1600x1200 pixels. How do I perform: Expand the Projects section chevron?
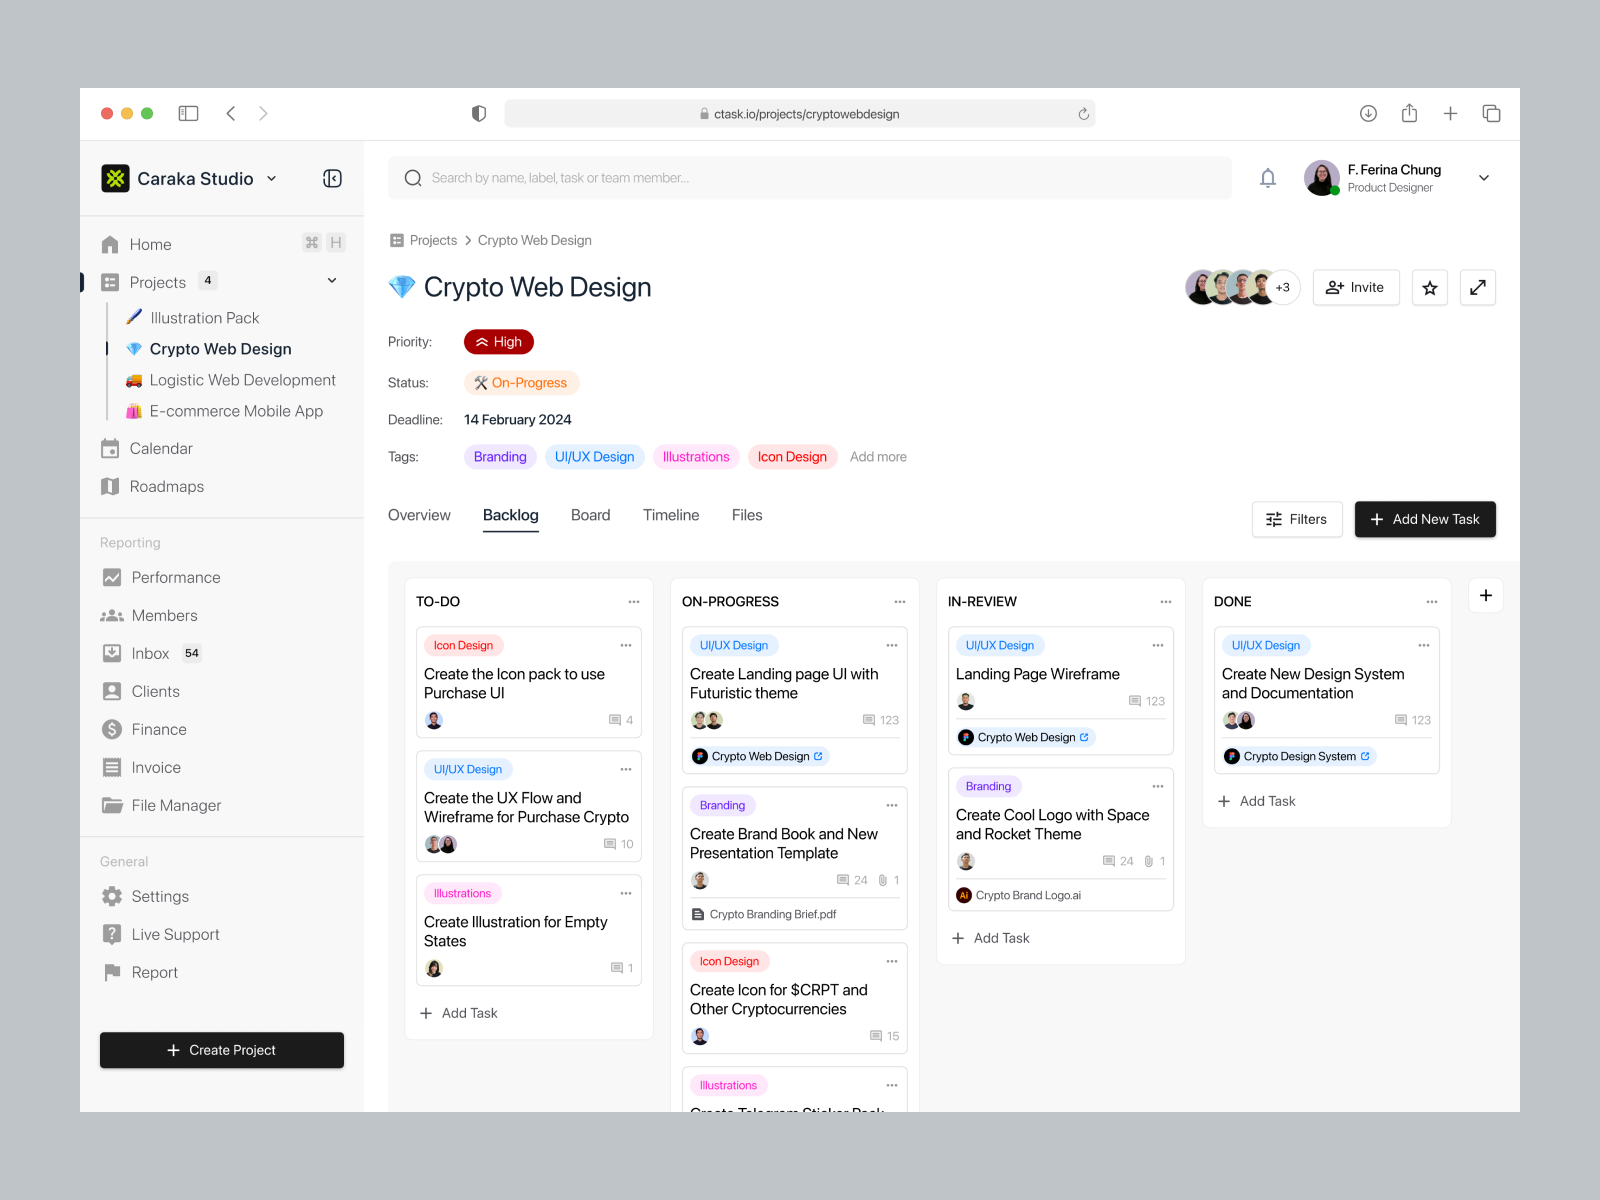331,281
